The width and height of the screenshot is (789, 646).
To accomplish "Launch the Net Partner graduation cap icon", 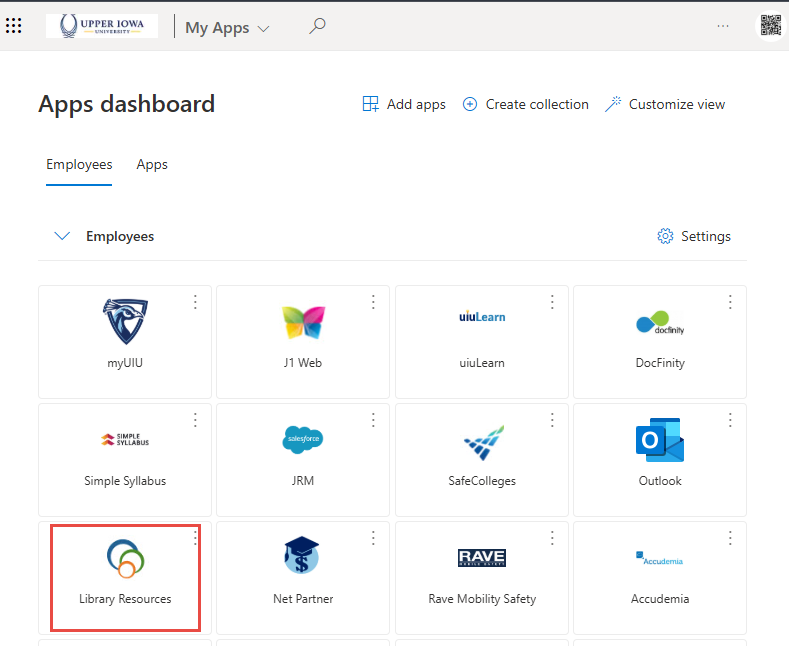I will (301, 555).
